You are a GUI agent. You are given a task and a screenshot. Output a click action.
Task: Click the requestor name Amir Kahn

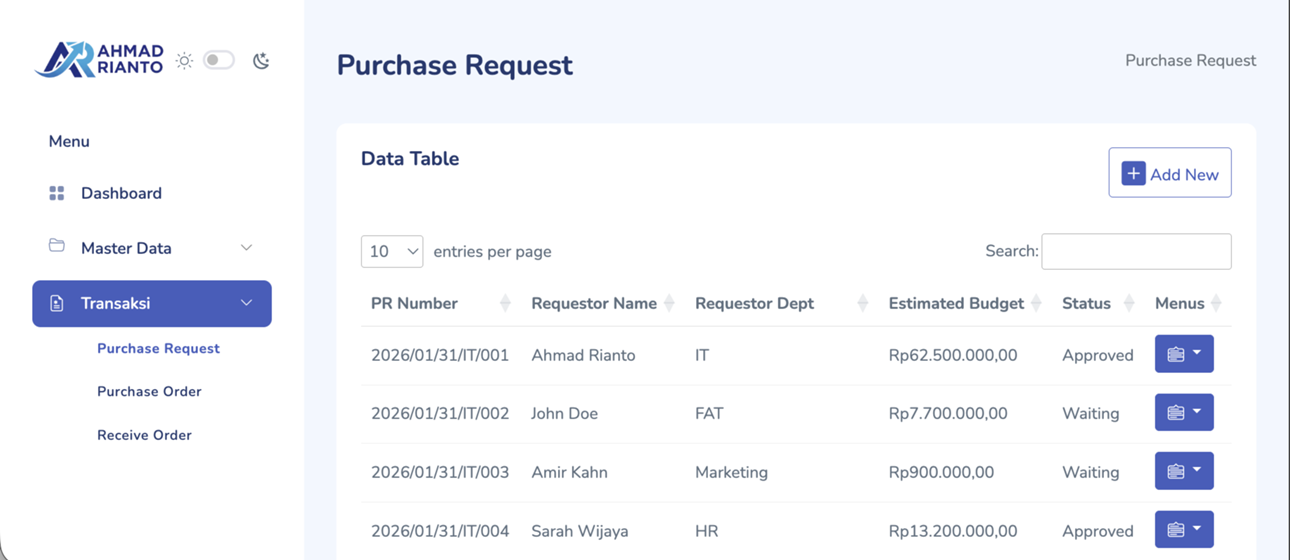(569, 472)
